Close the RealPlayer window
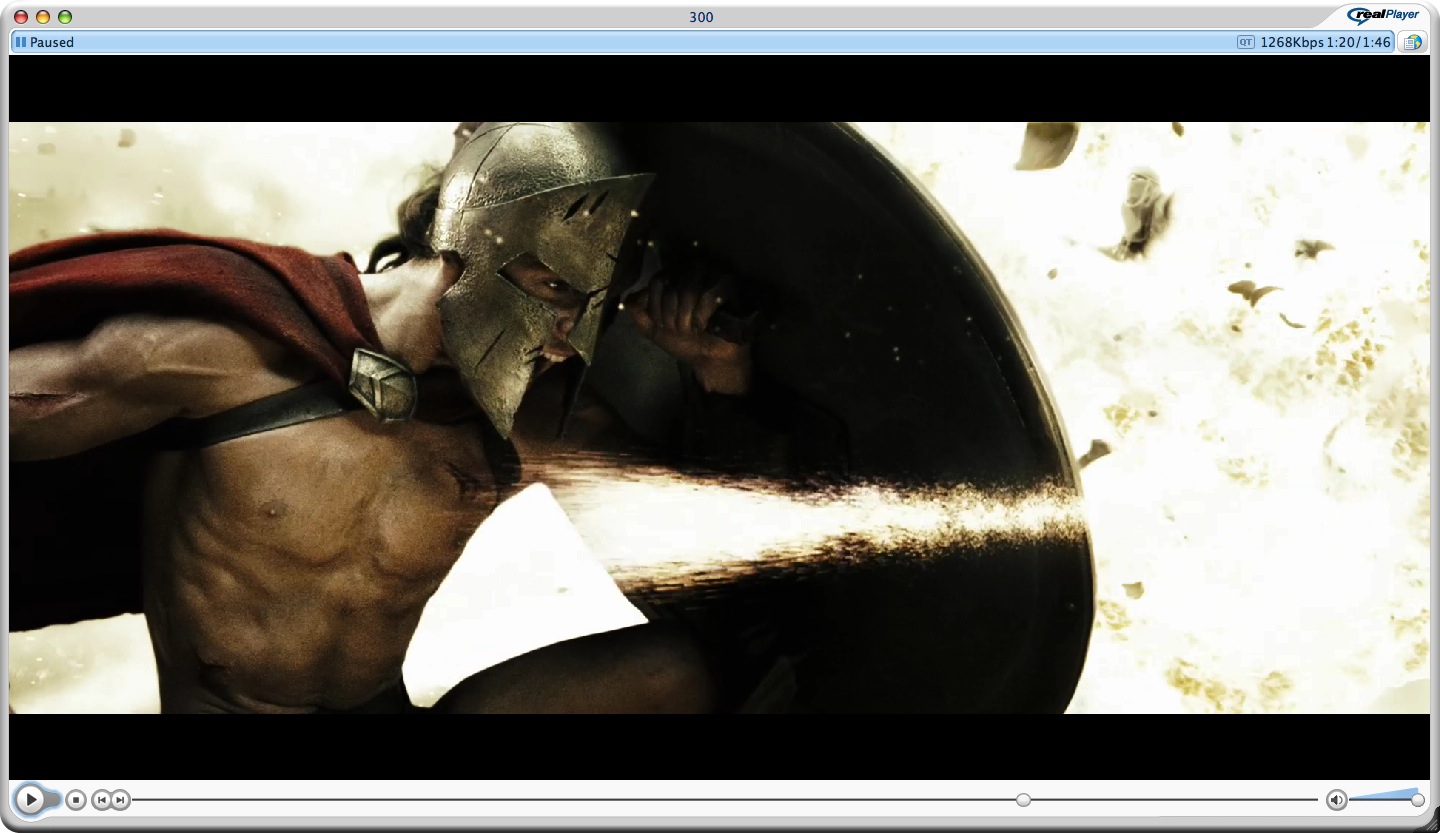 21,17
